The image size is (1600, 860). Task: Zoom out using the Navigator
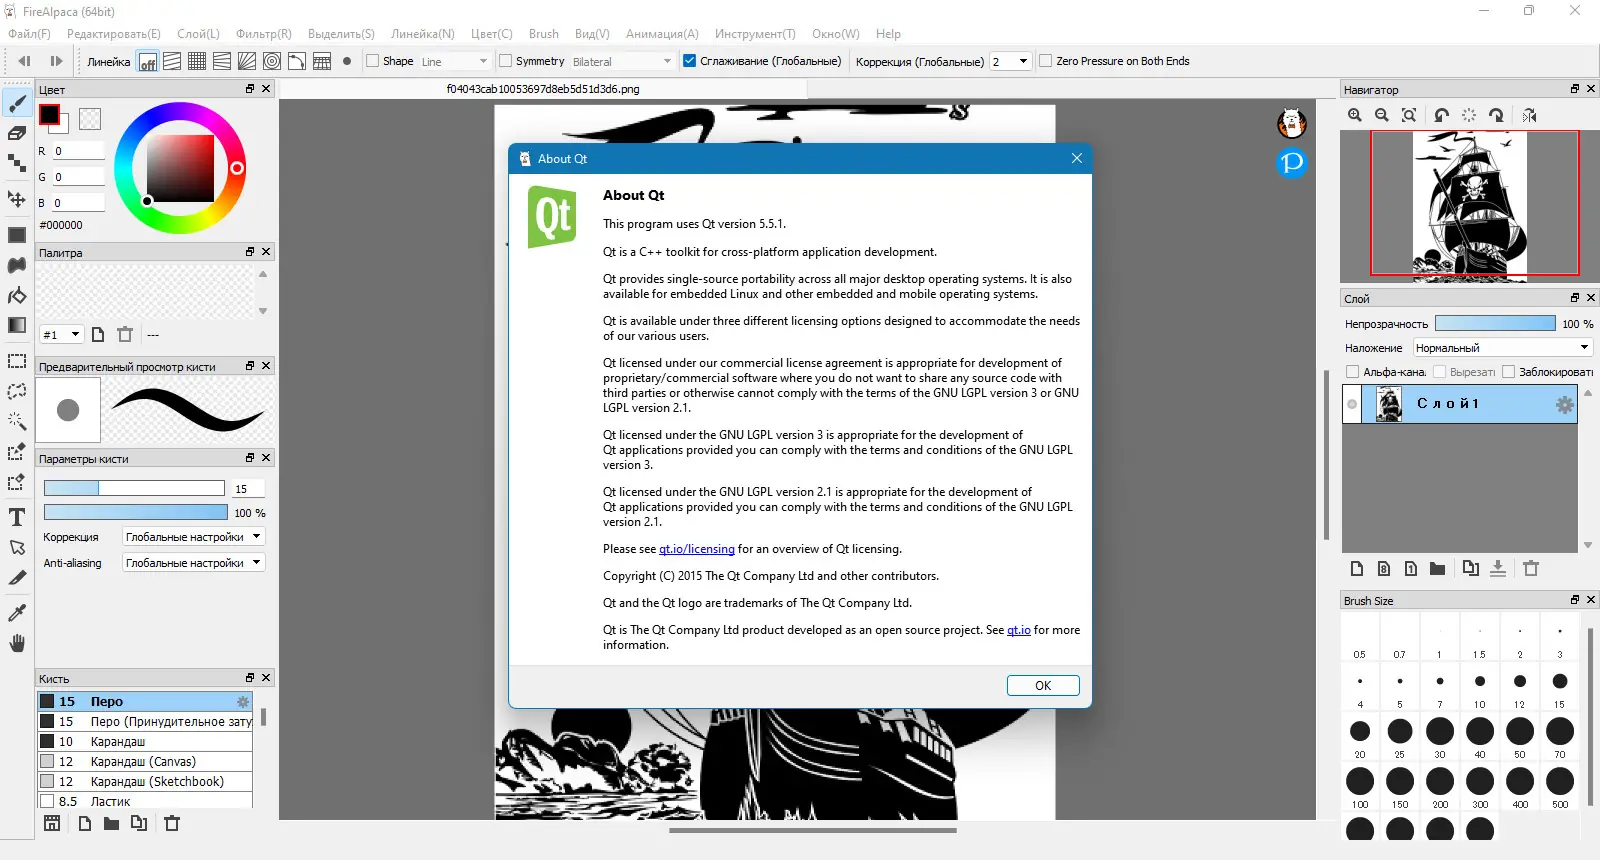(x=1382, y=115)
